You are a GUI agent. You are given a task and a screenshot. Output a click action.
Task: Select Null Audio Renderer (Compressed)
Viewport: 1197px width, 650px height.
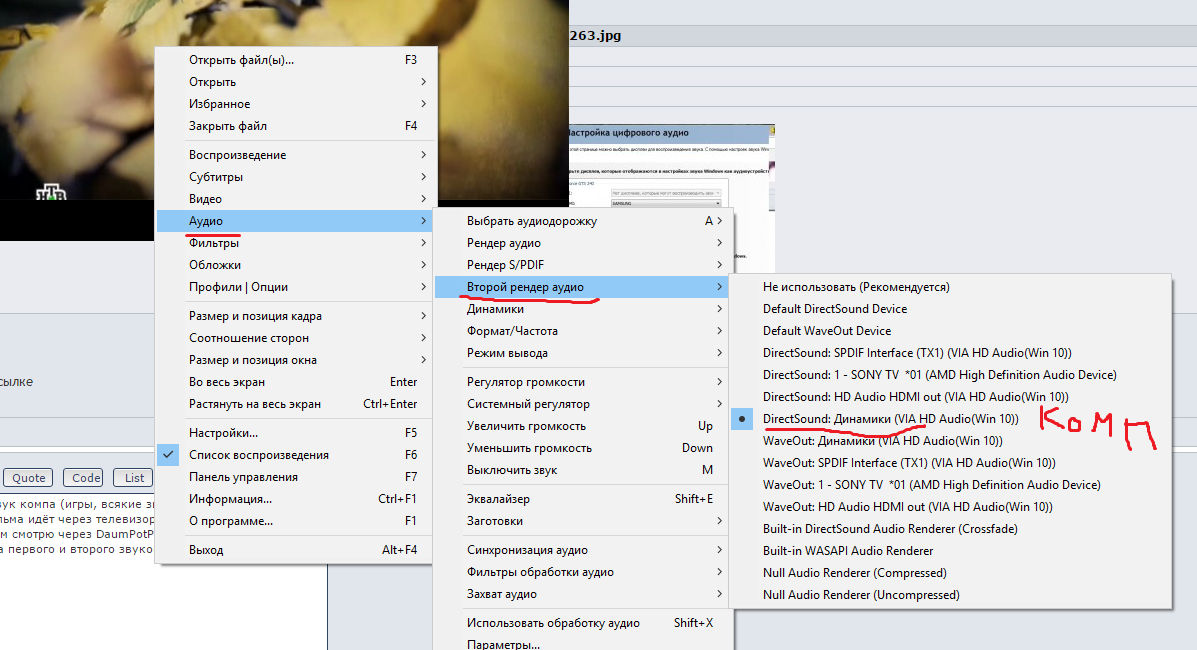pos(950,574)
